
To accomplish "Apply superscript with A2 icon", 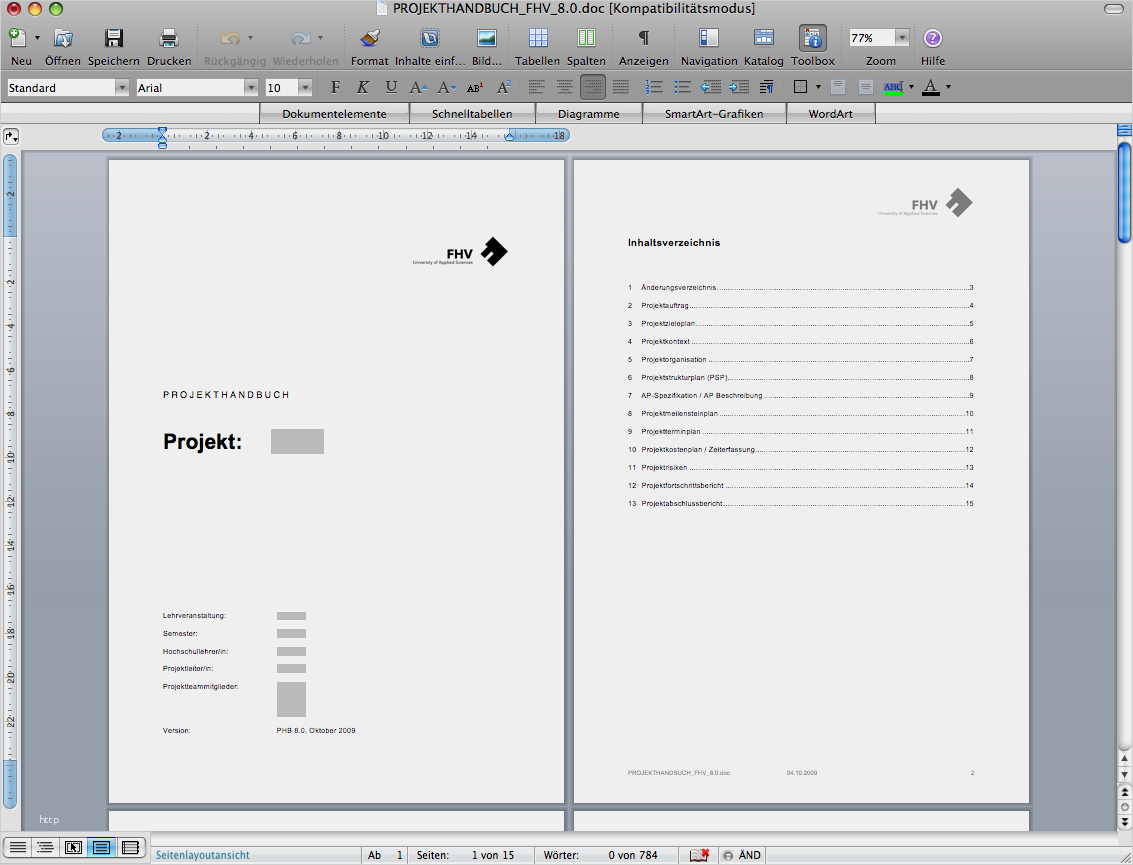I will 504,87.
